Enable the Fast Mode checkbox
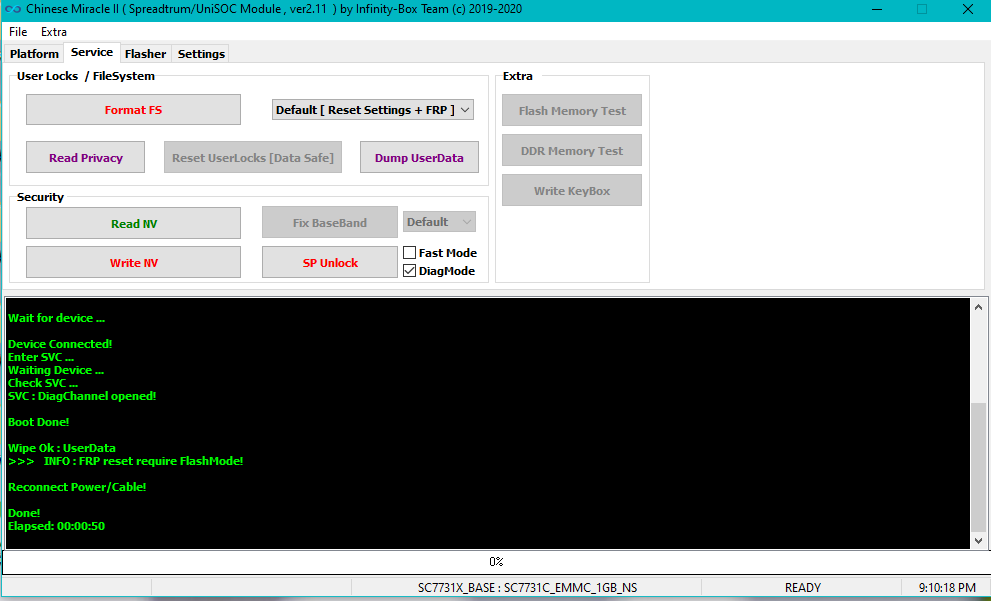The image size is (991, 601). coord(410,253)
